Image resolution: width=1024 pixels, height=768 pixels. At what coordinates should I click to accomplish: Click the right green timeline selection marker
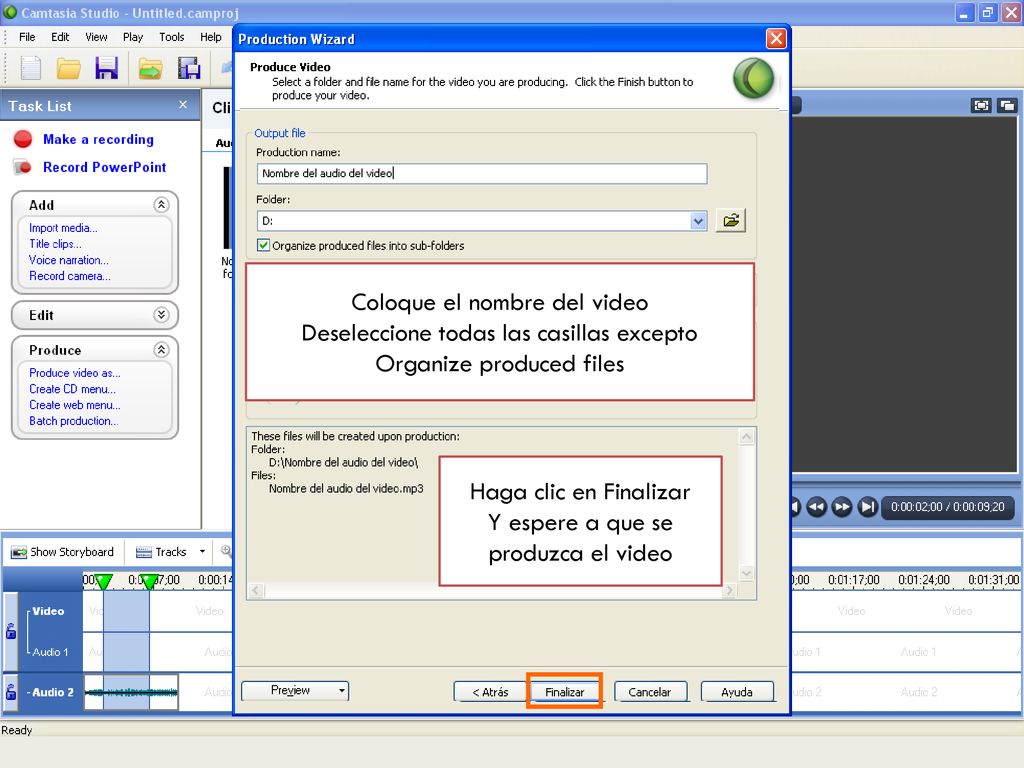click(150, 581)
